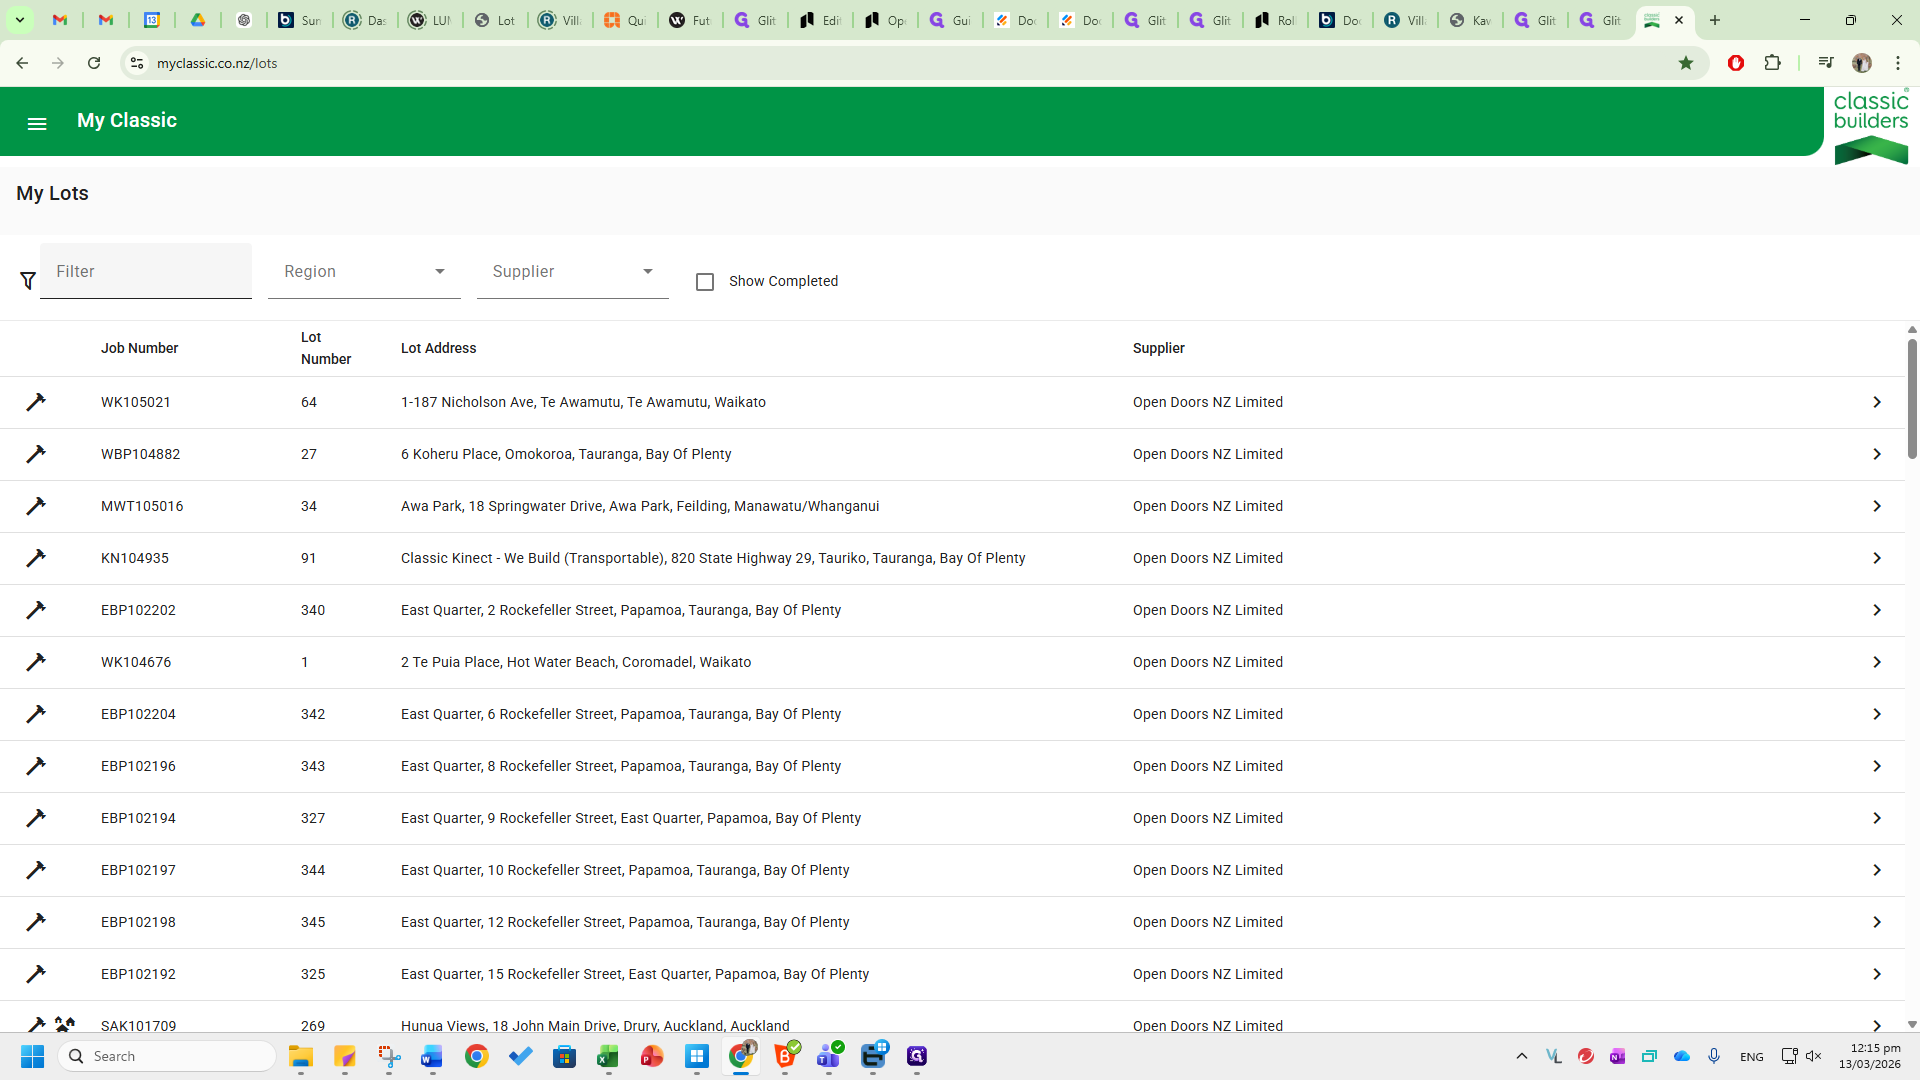Image resolution: width=1920 pixels, height=1080 pixels.
Task: Switch to the Kav browser tab
Action: click(x=1470, y=20)
